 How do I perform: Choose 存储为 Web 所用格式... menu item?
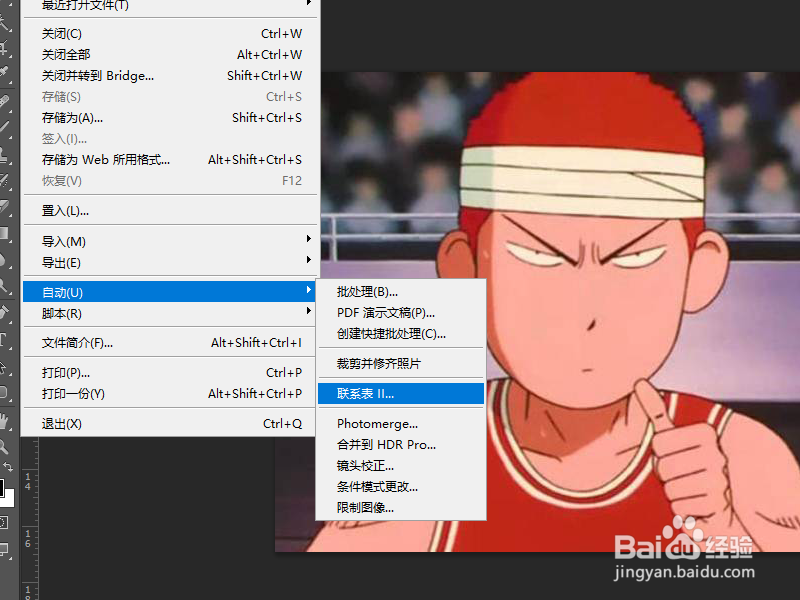170,160
